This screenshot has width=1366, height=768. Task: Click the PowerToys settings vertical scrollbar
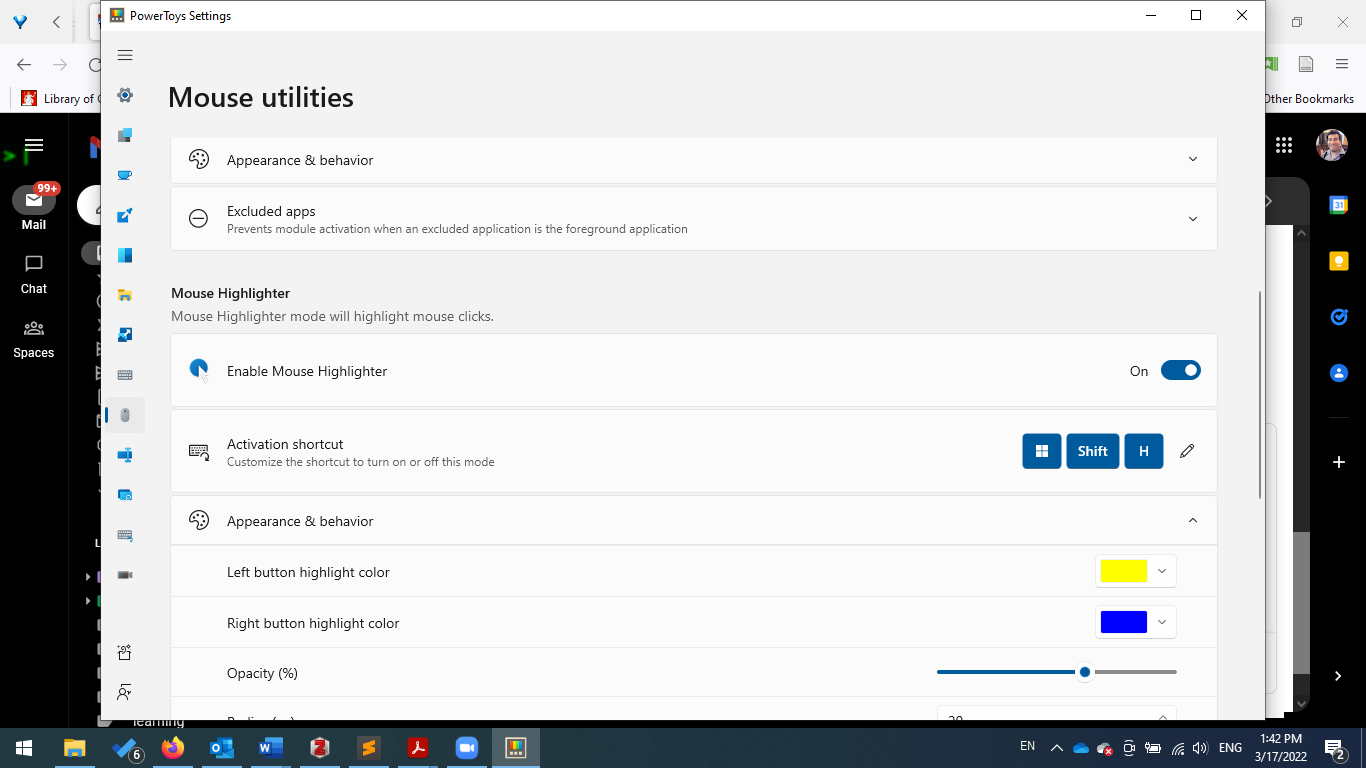(1260, 395)
